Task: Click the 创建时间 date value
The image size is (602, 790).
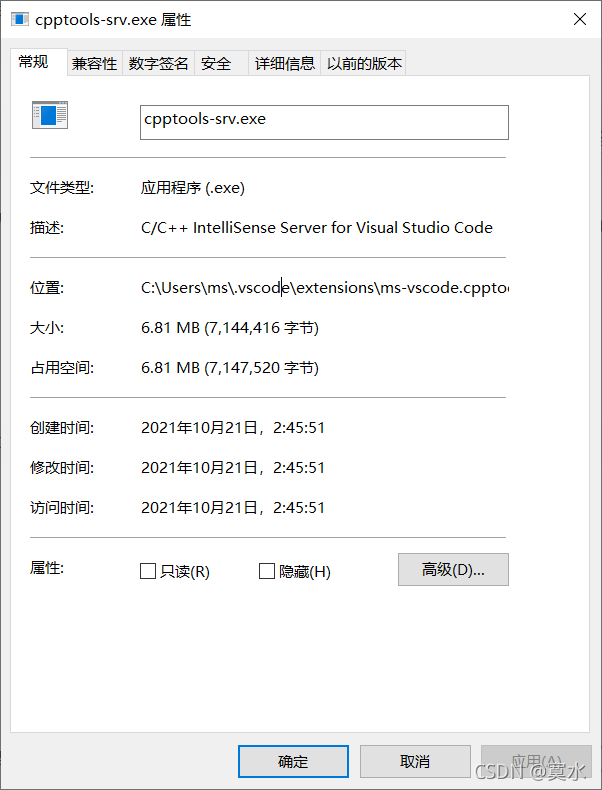Action: point(233,428)
